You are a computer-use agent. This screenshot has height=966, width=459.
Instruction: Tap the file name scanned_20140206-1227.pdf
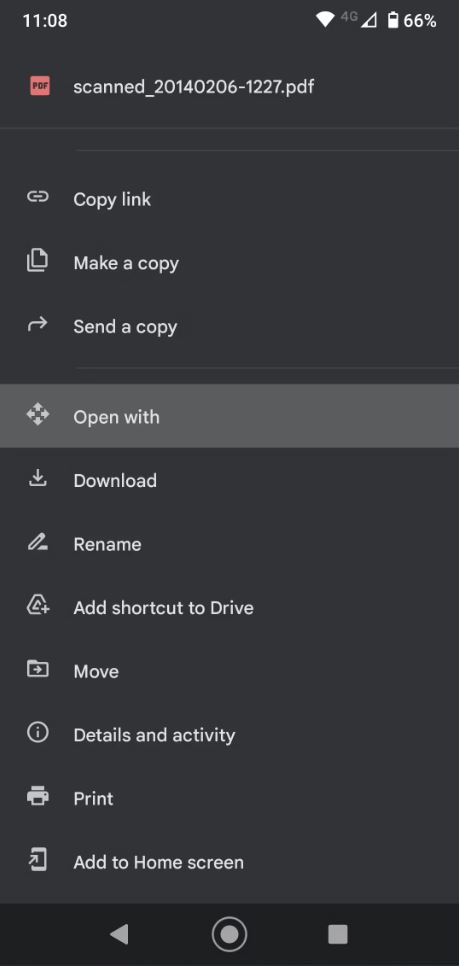click(193, 87)
